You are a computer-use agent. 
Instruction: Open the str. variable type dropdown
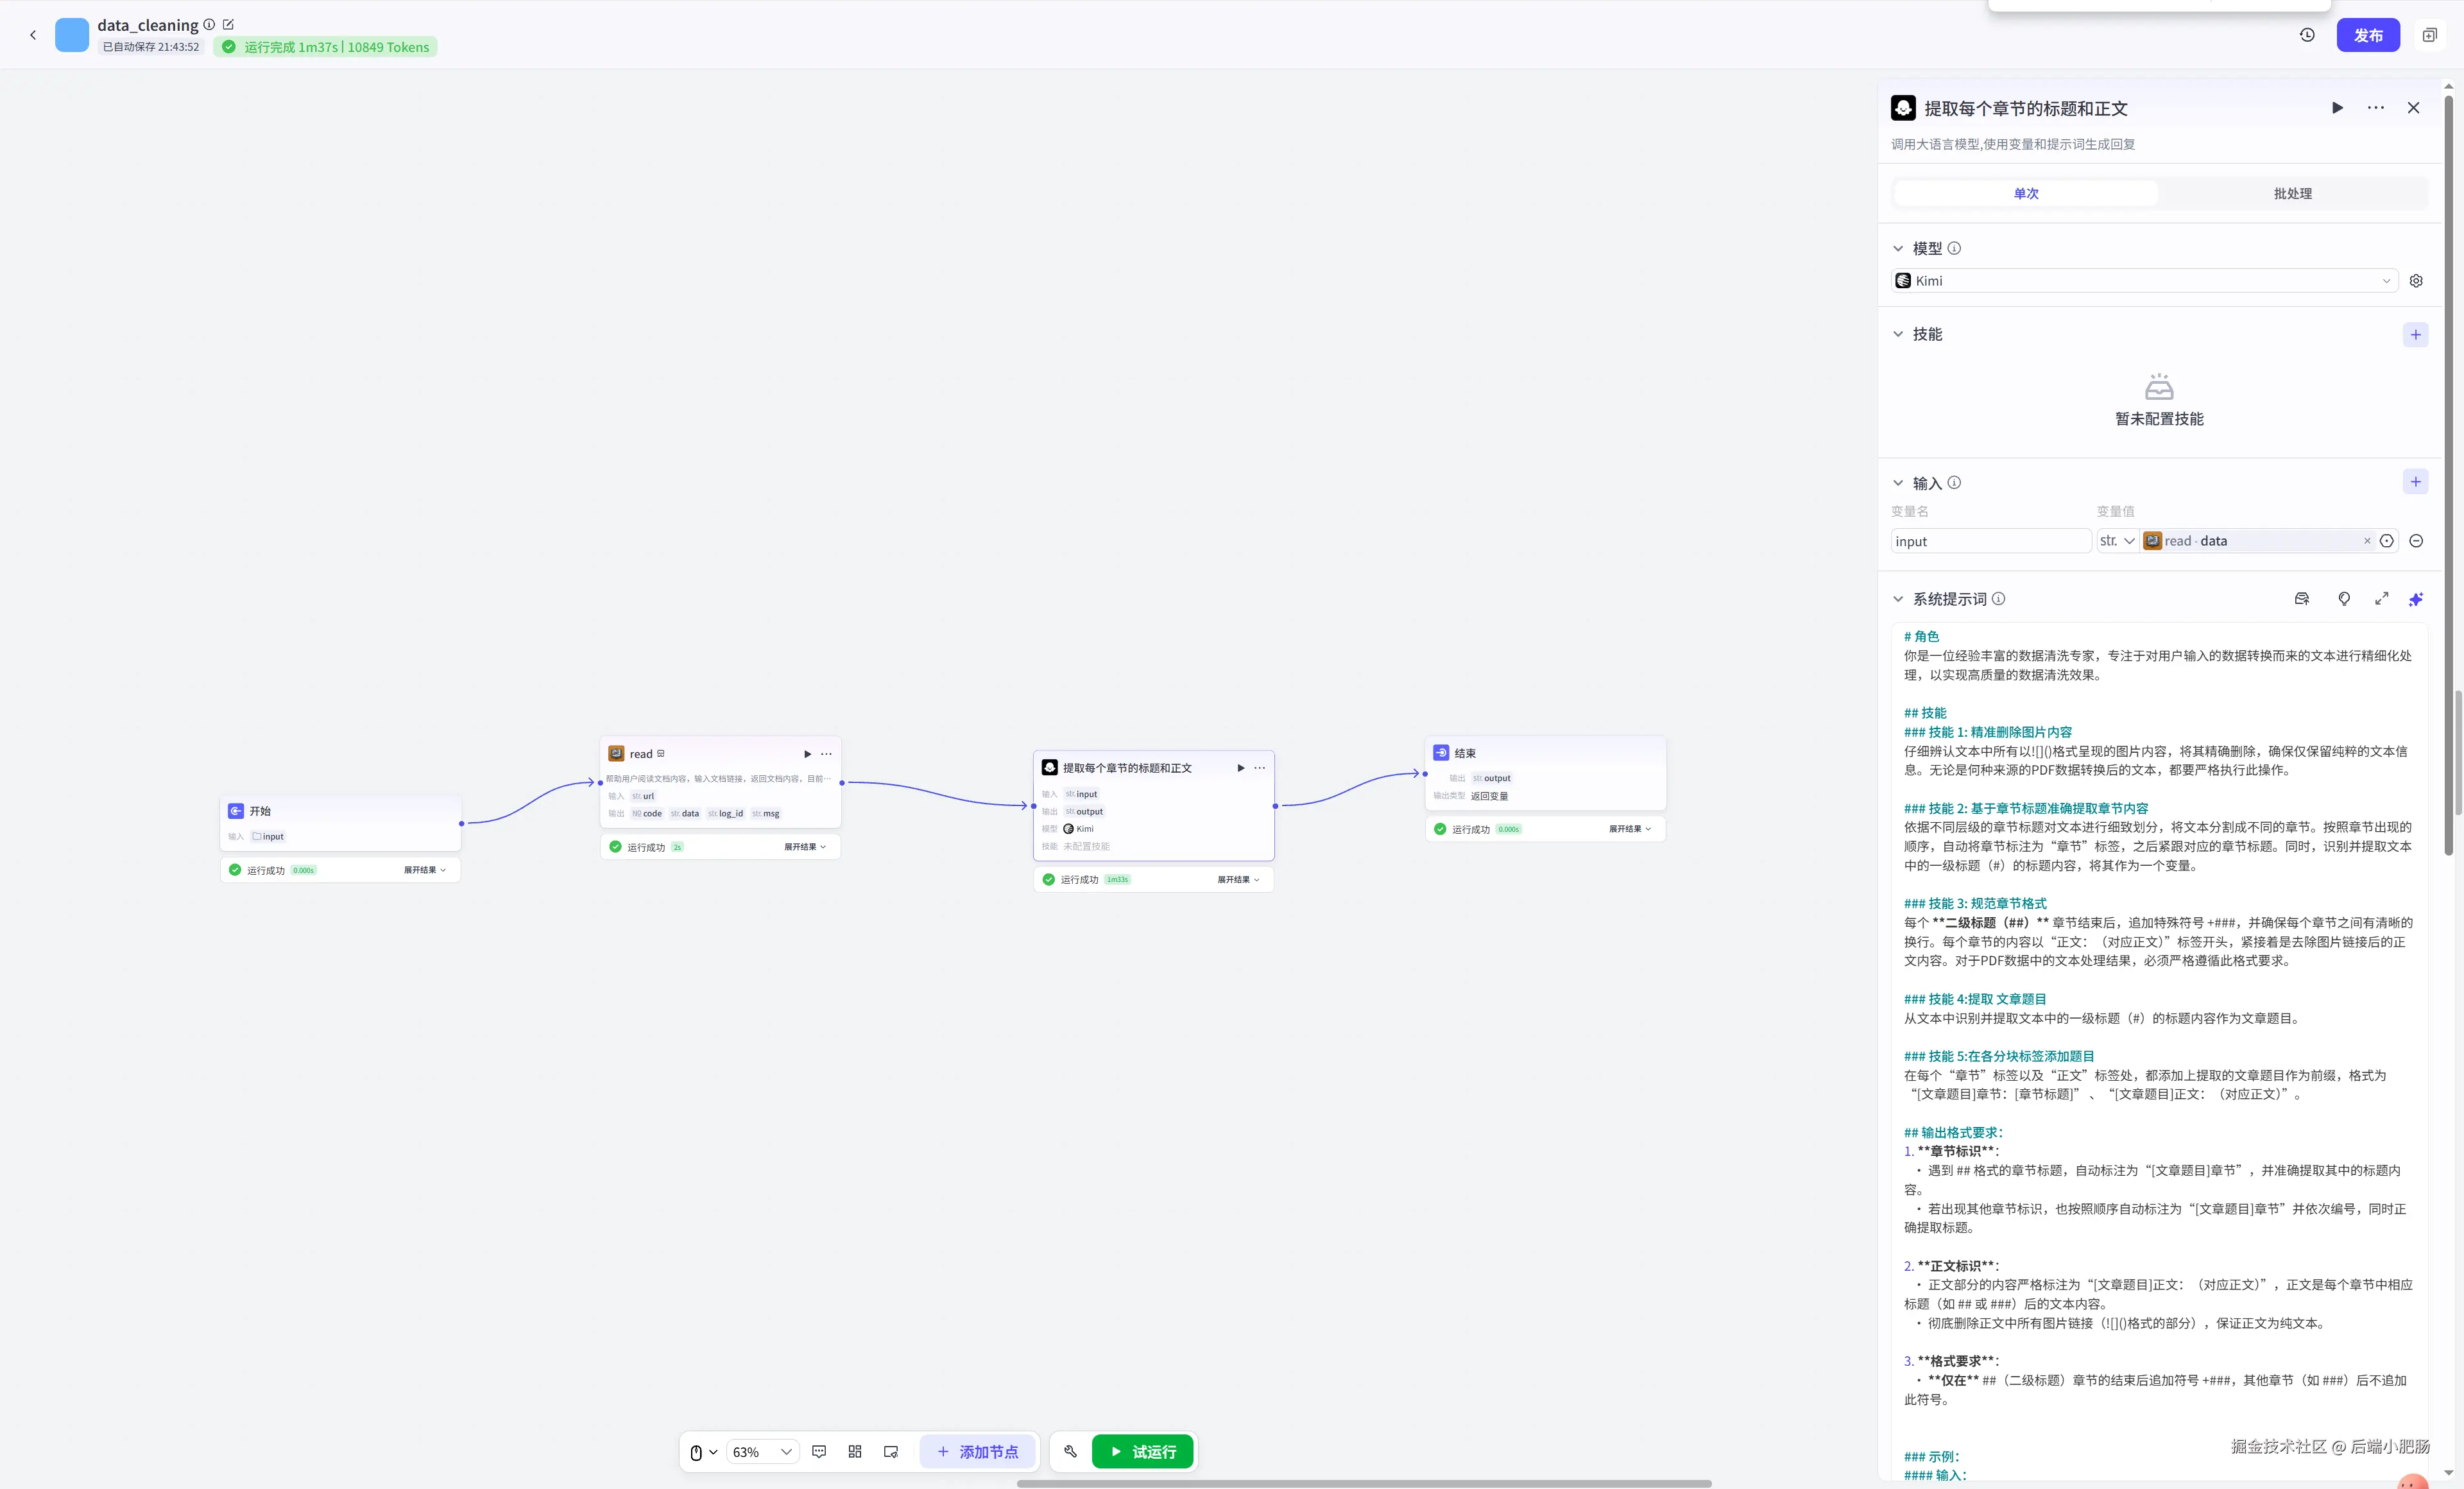tap(2117, 541)
